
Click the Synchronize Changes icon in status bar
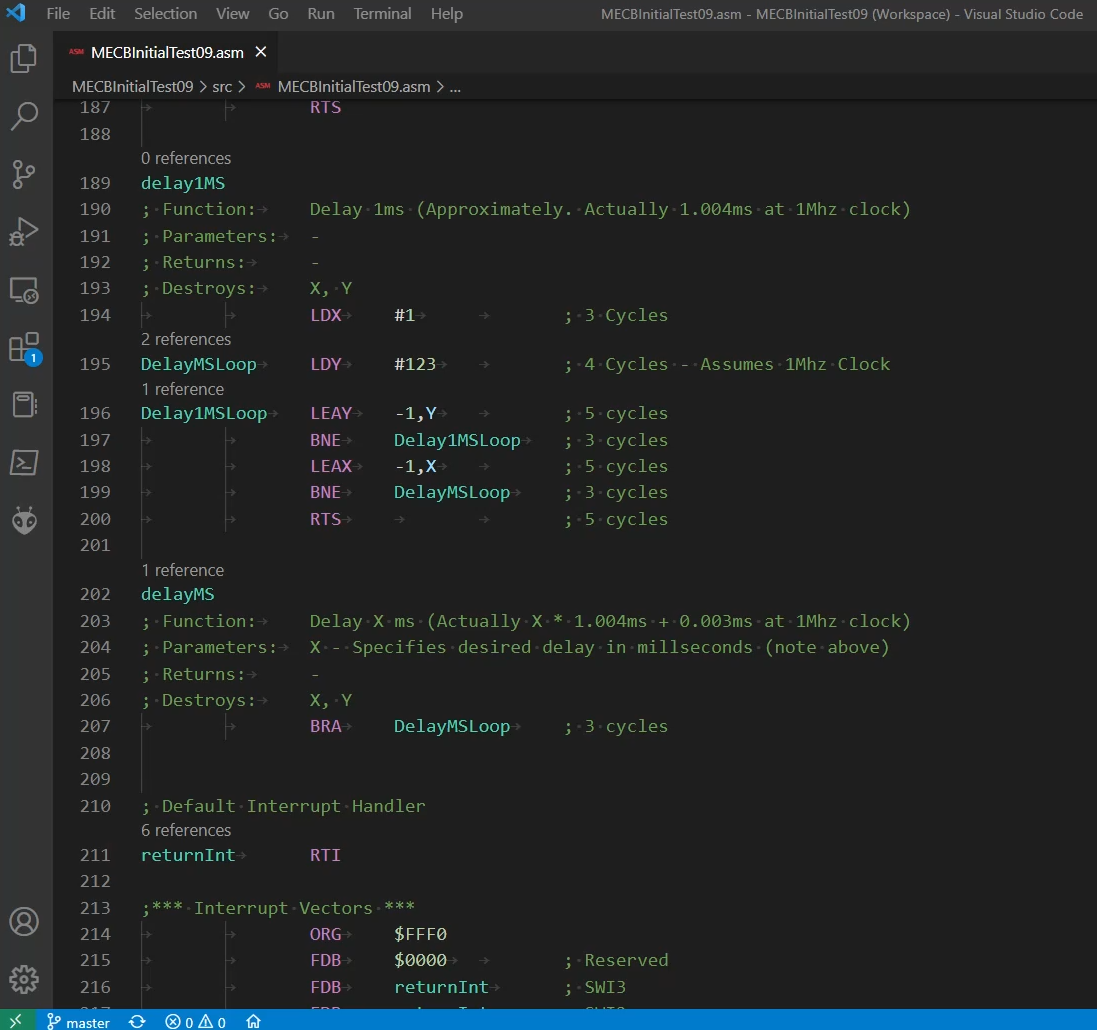click(138, 1021)
